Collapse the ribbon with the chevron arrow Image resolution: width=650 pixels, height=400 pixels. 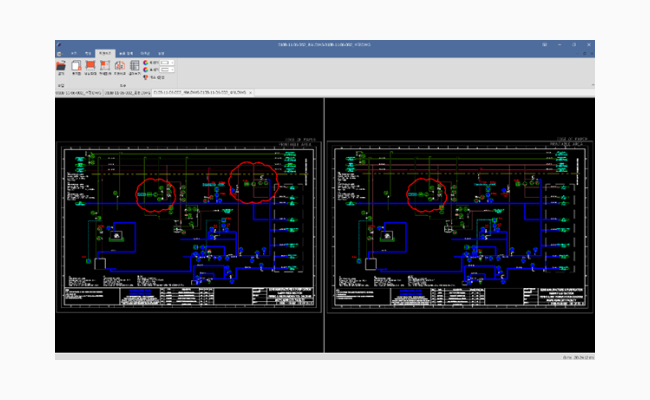(x=592, y=85)
